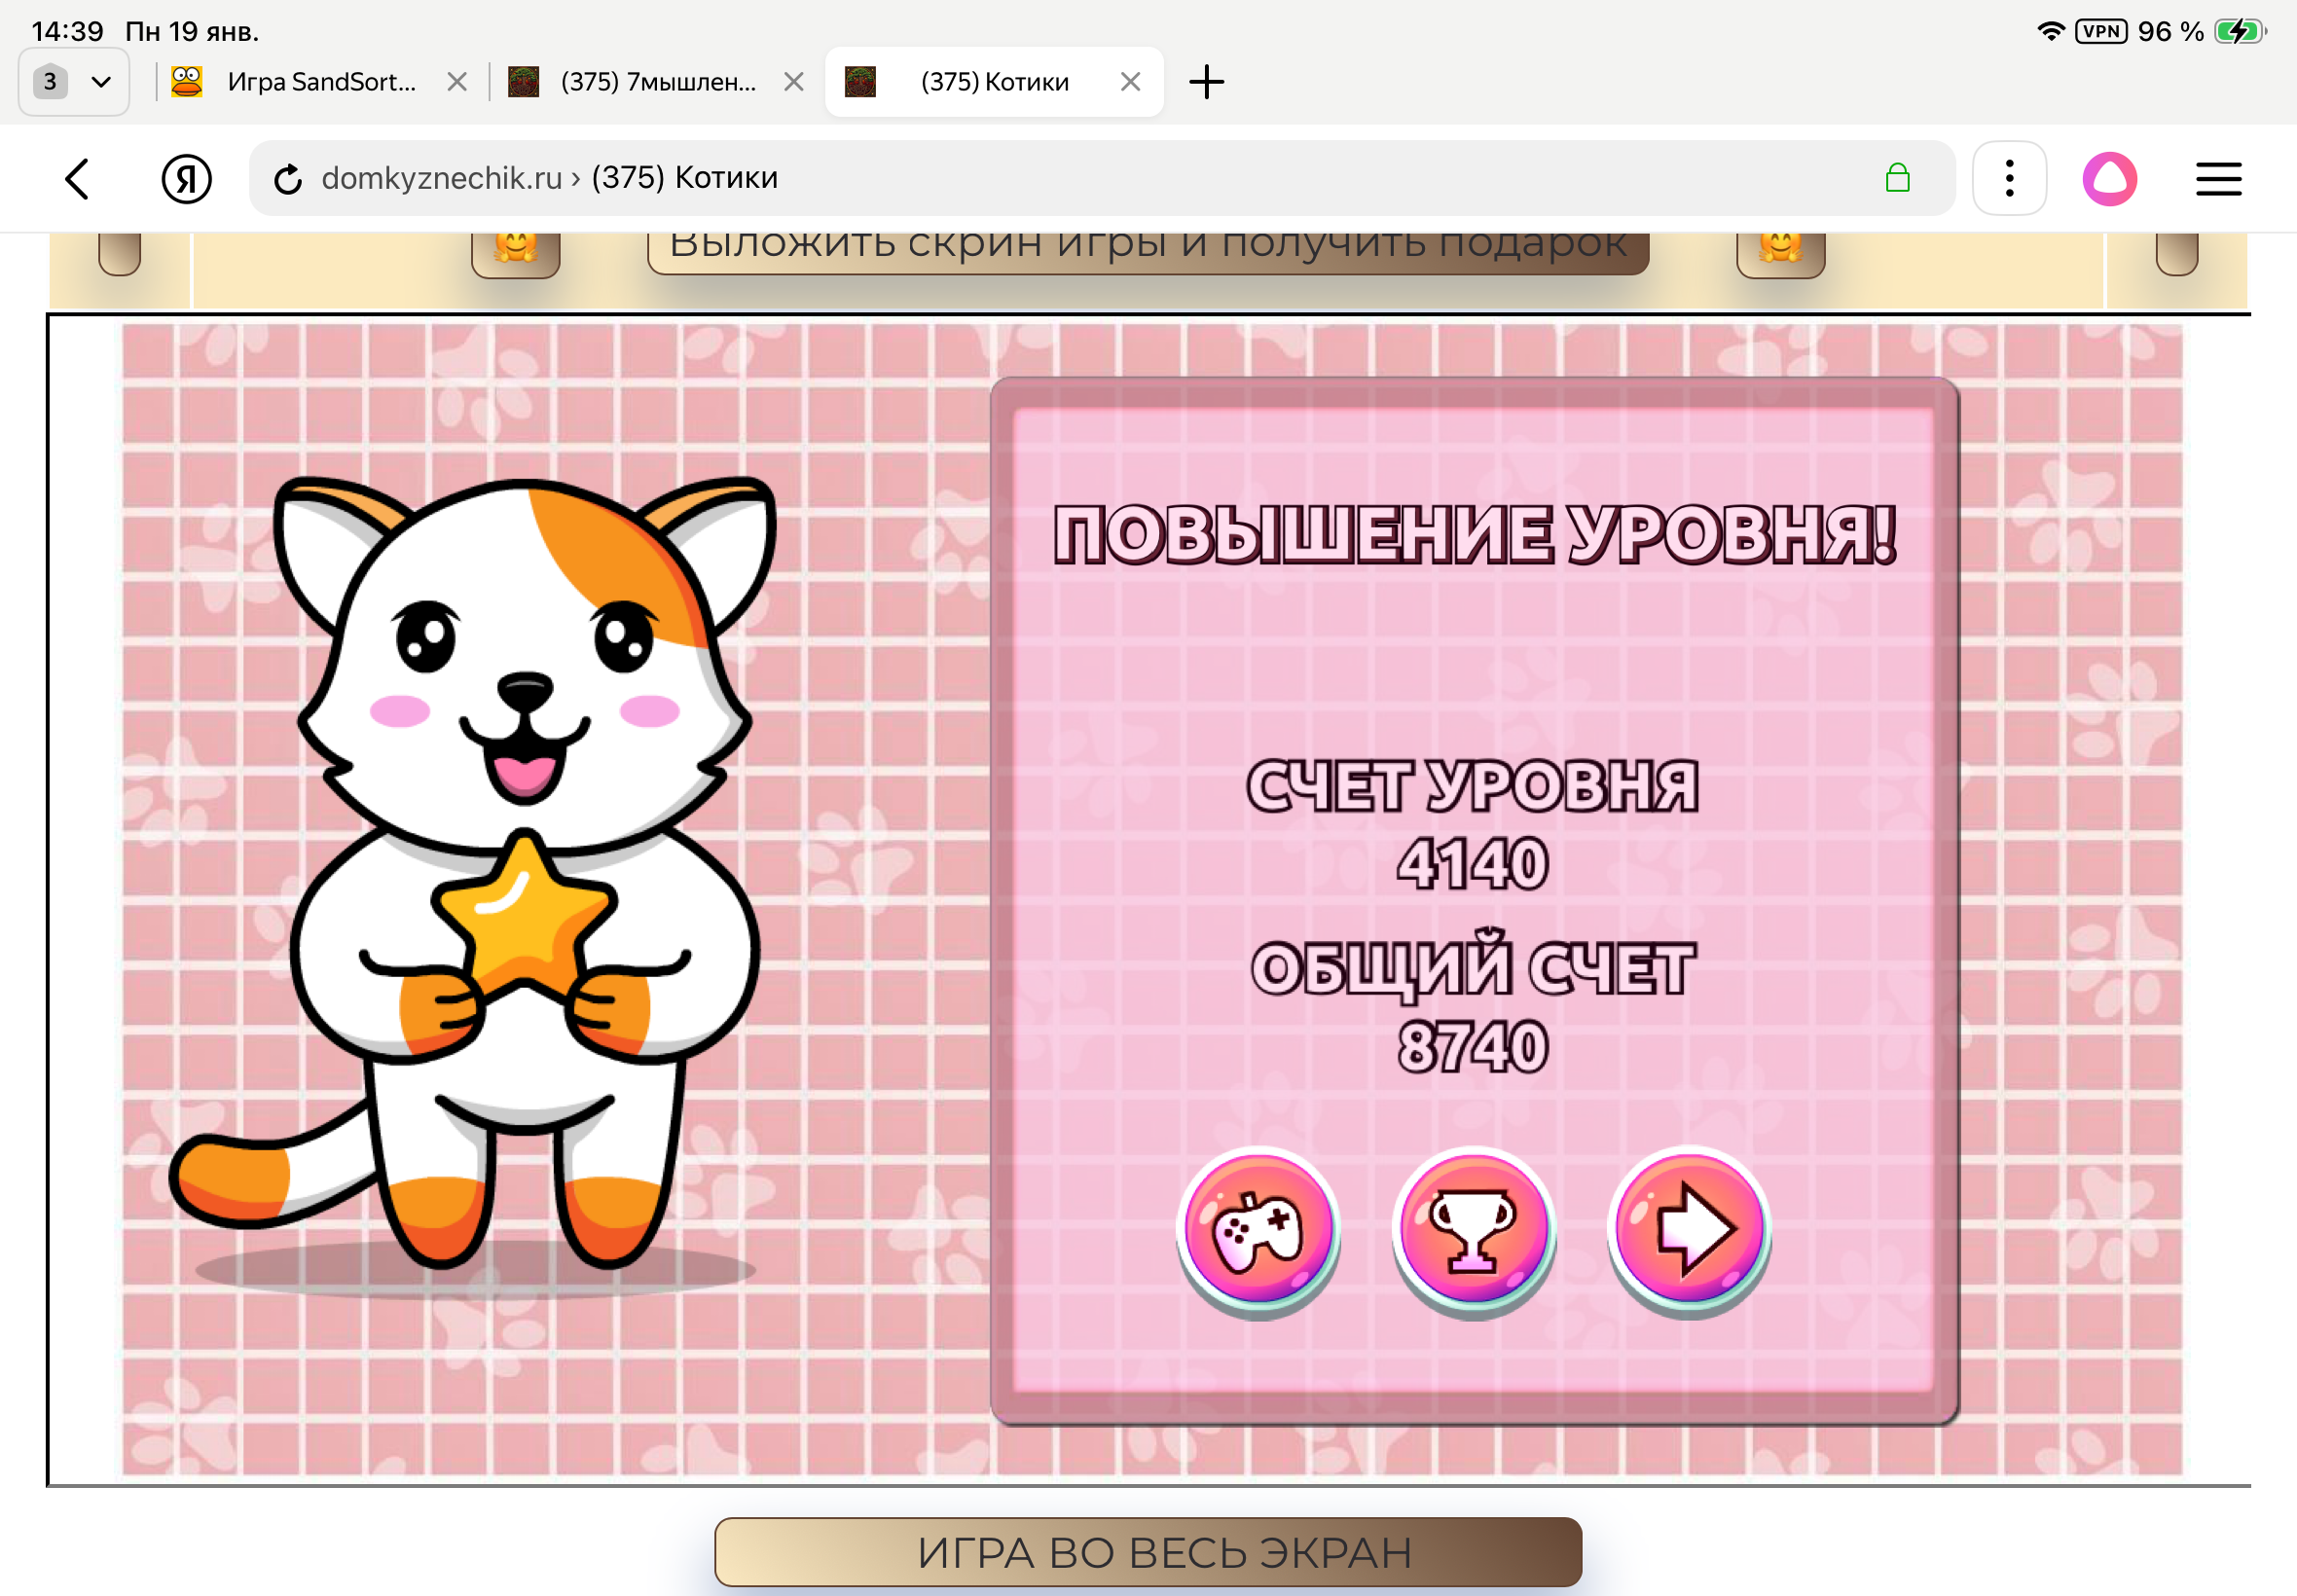
Task: Open the hamburger browser menu
Action: click(2217, 179)
